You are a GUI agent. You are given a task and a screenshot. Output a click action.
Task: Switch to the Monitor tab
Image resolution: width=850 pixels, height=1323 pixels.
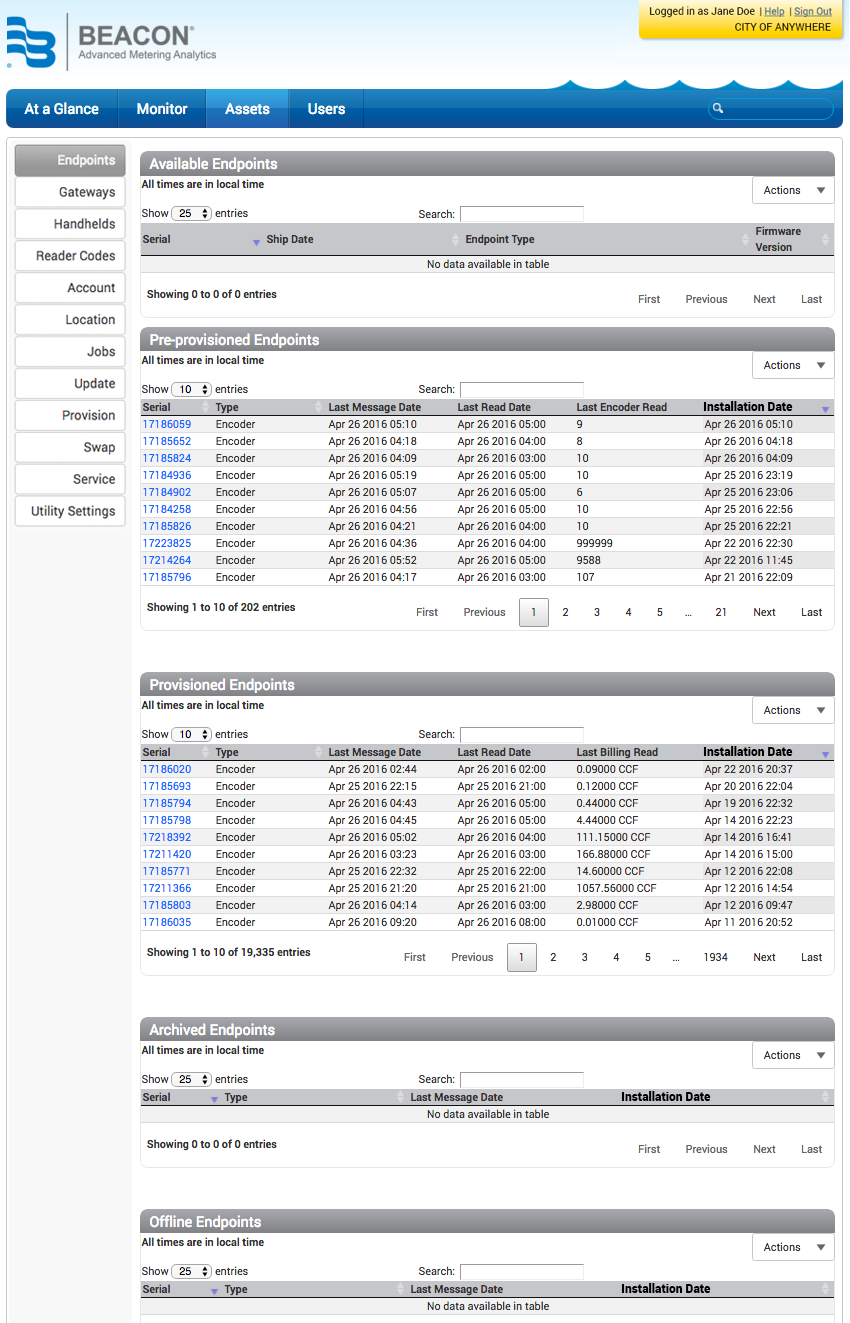(162, 108)
